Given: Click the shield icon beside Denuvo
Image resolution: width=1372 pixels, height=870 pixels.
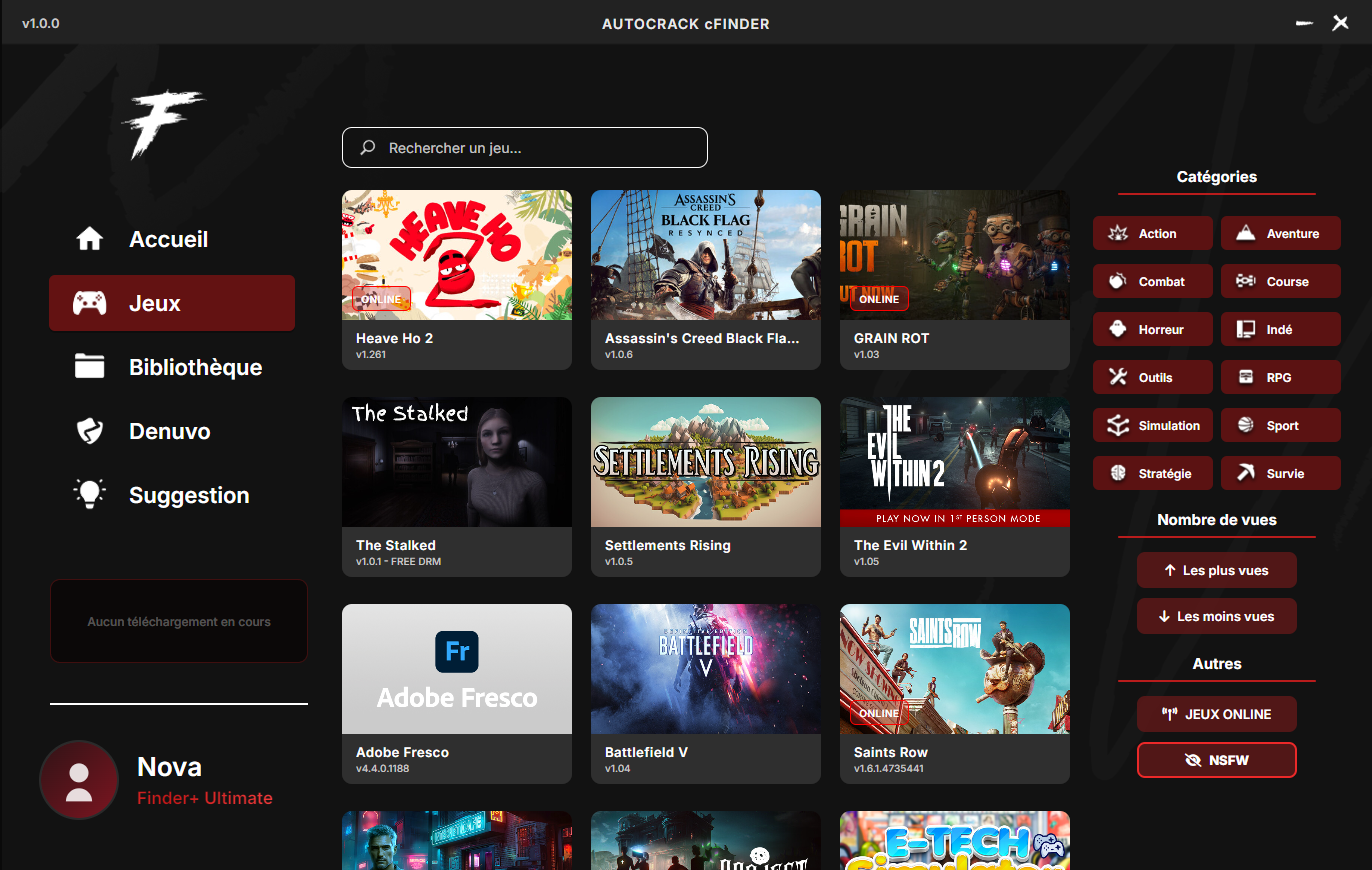Looking at the screenshot, I should (90, 431).
